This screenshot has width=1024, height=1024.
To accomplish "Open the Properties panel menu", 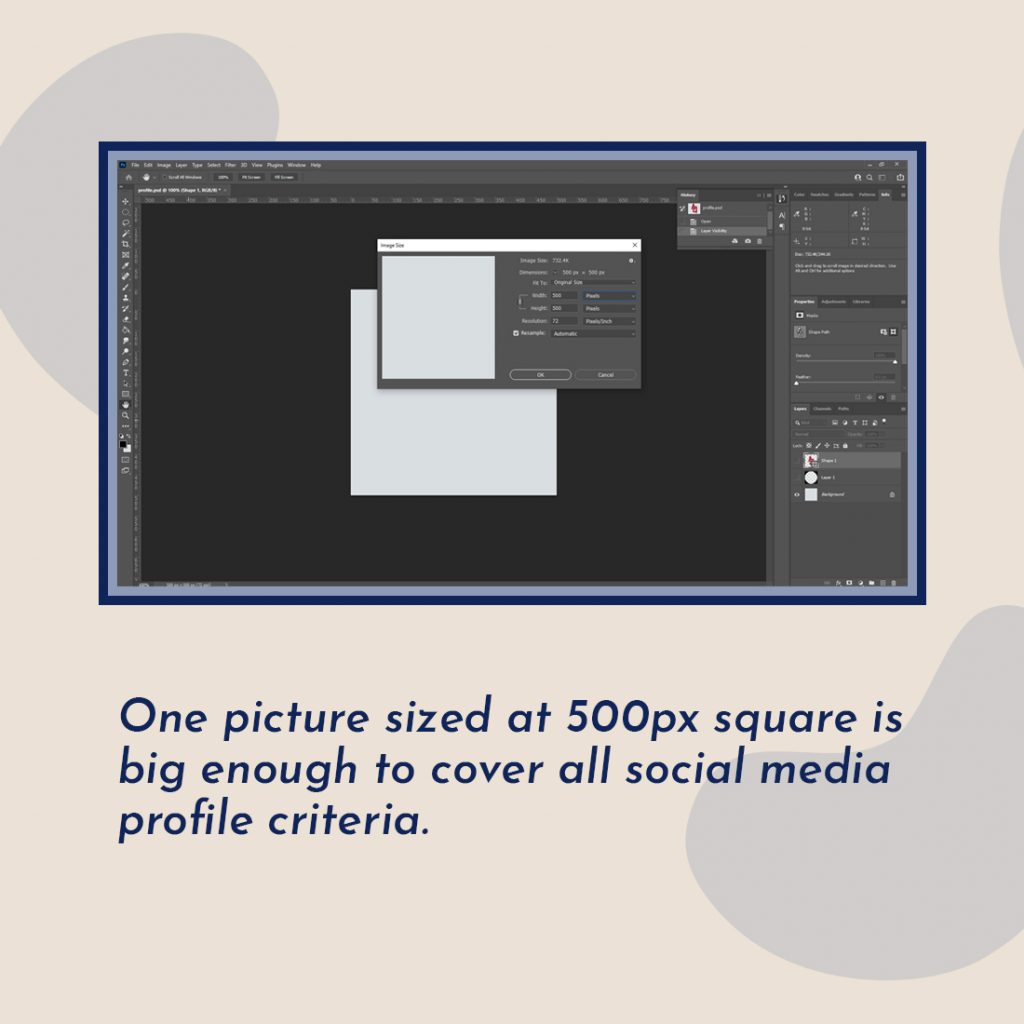I will pos(903,302).
